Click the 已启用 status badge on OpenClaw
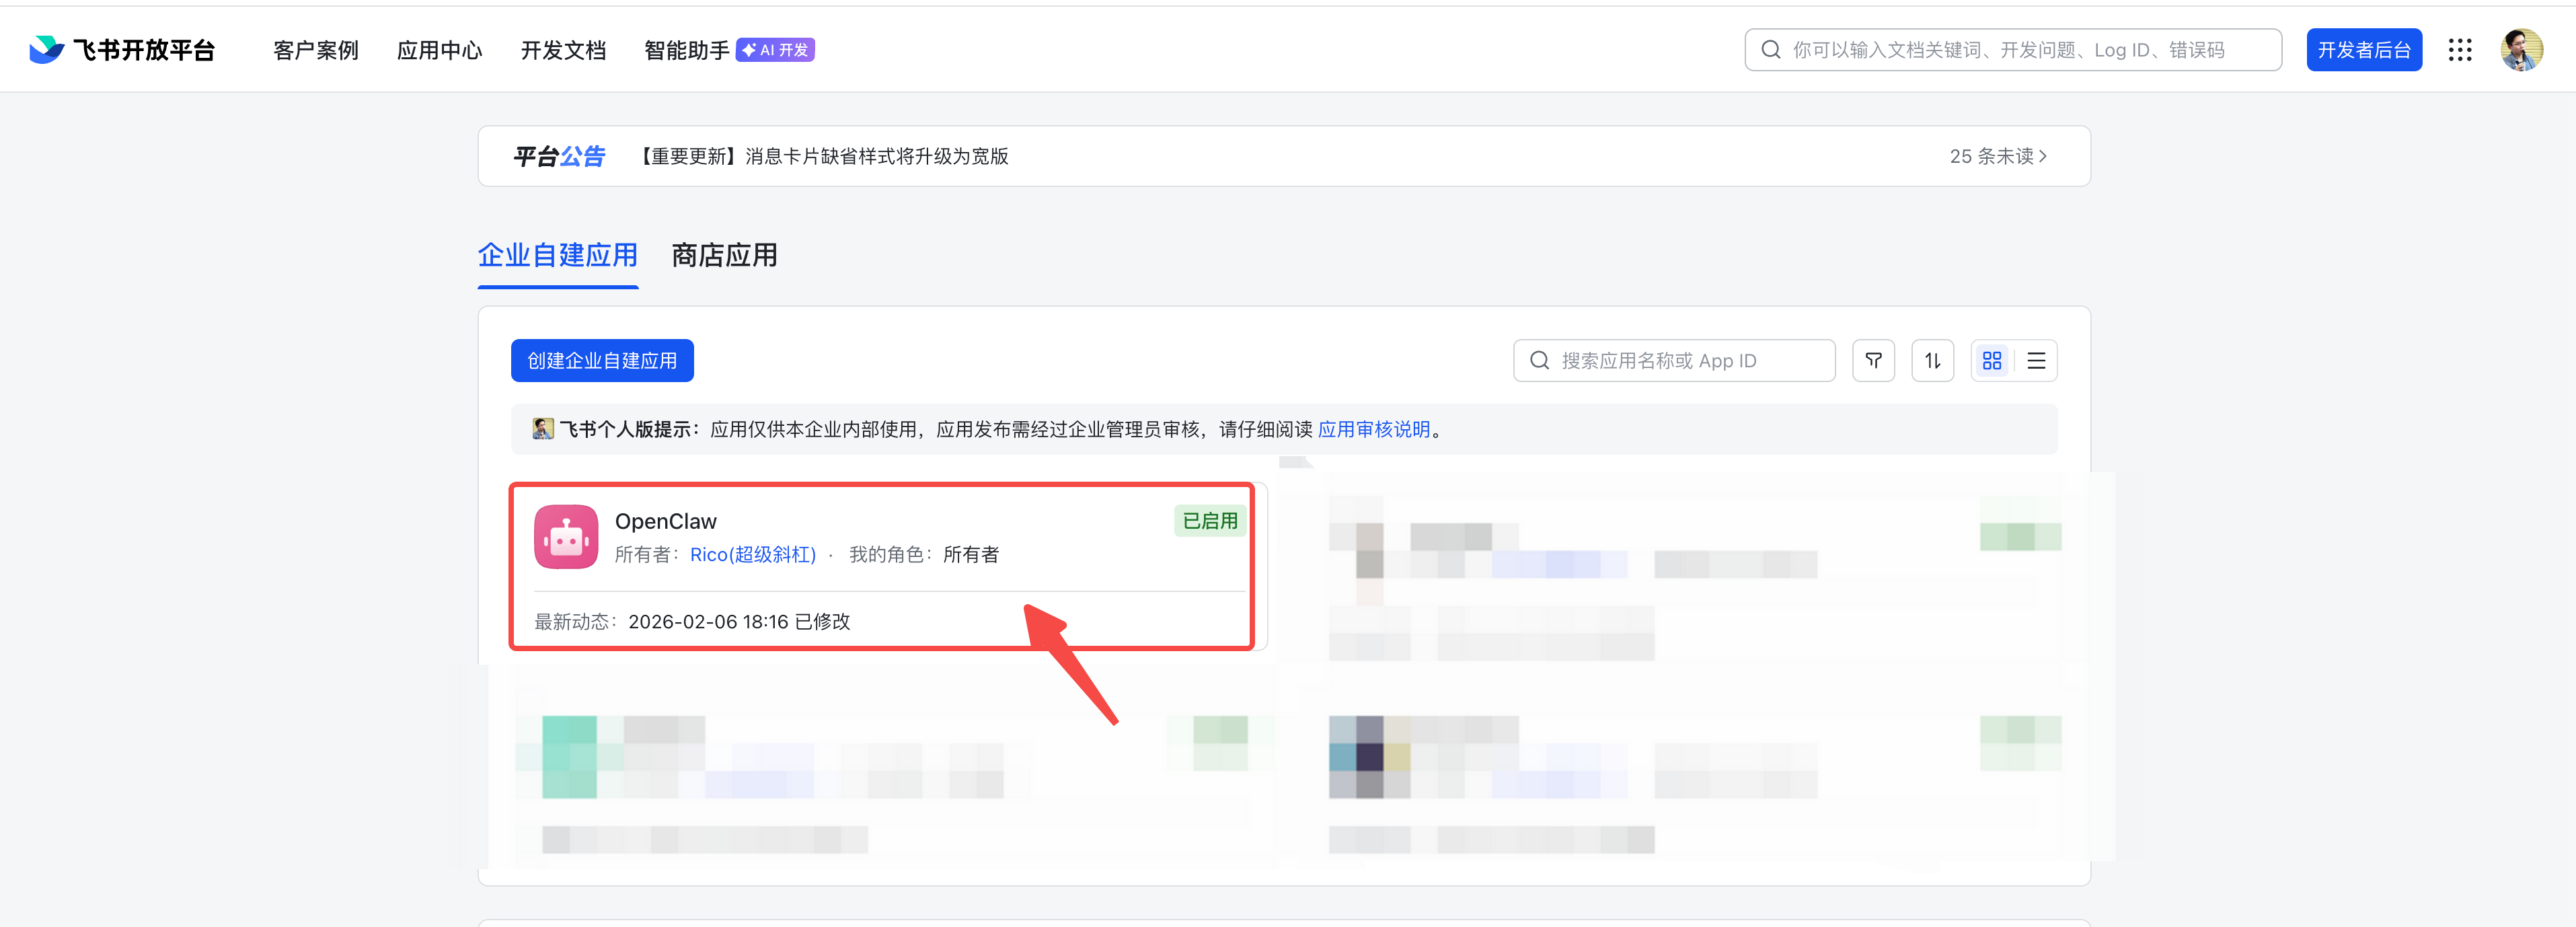Screen dimensions: 2576x927 click(1209, 521)
